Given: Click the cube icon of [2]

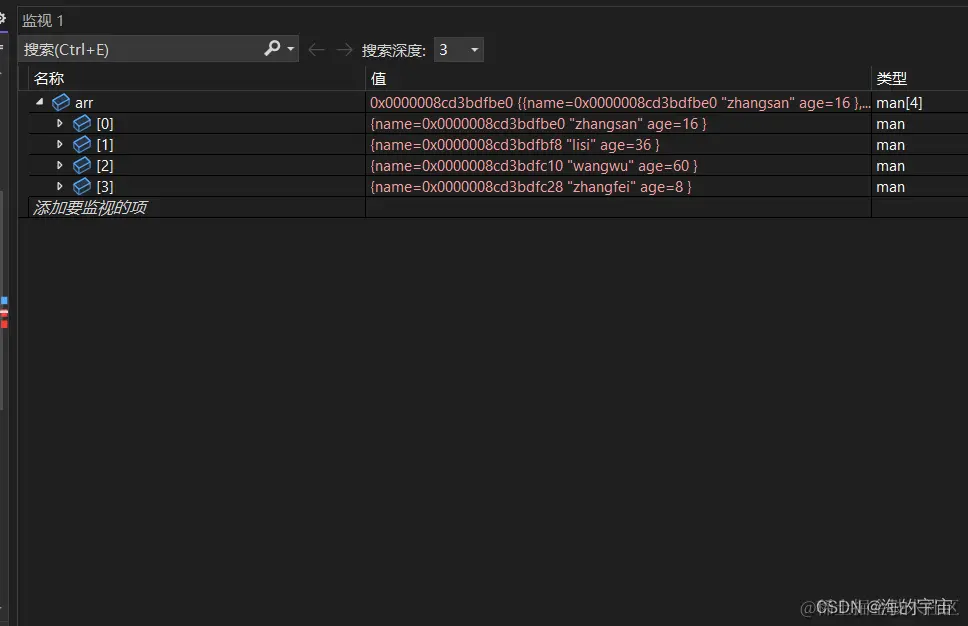Looking at the screenshot, I should 82,165.
